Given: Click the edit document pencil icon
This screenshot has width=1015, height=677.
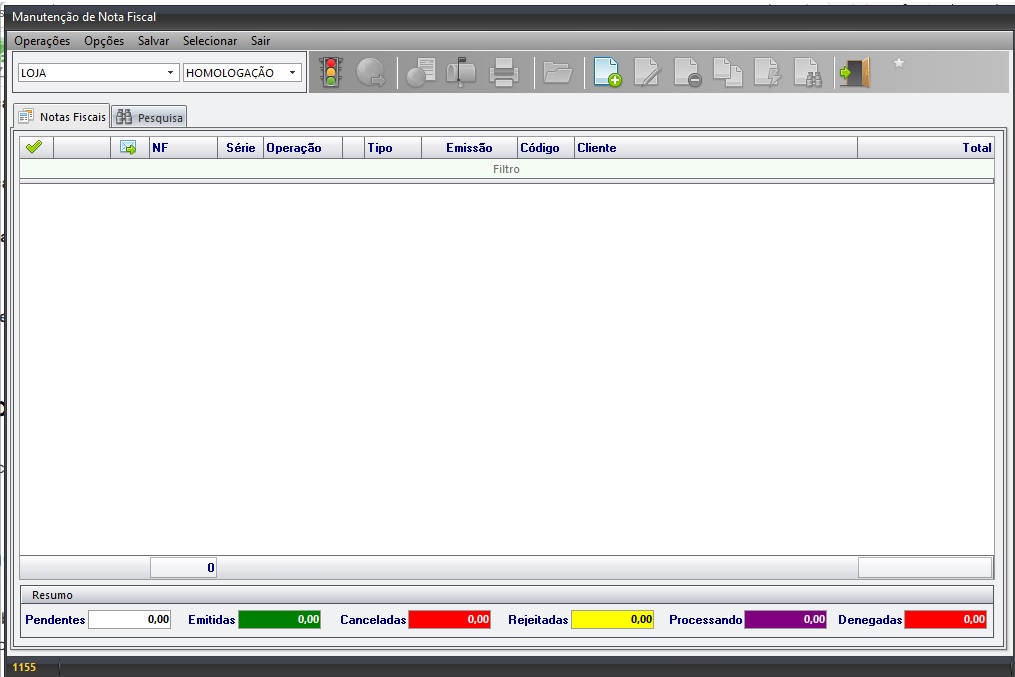Looking at the screenshot, I should 647,72.
